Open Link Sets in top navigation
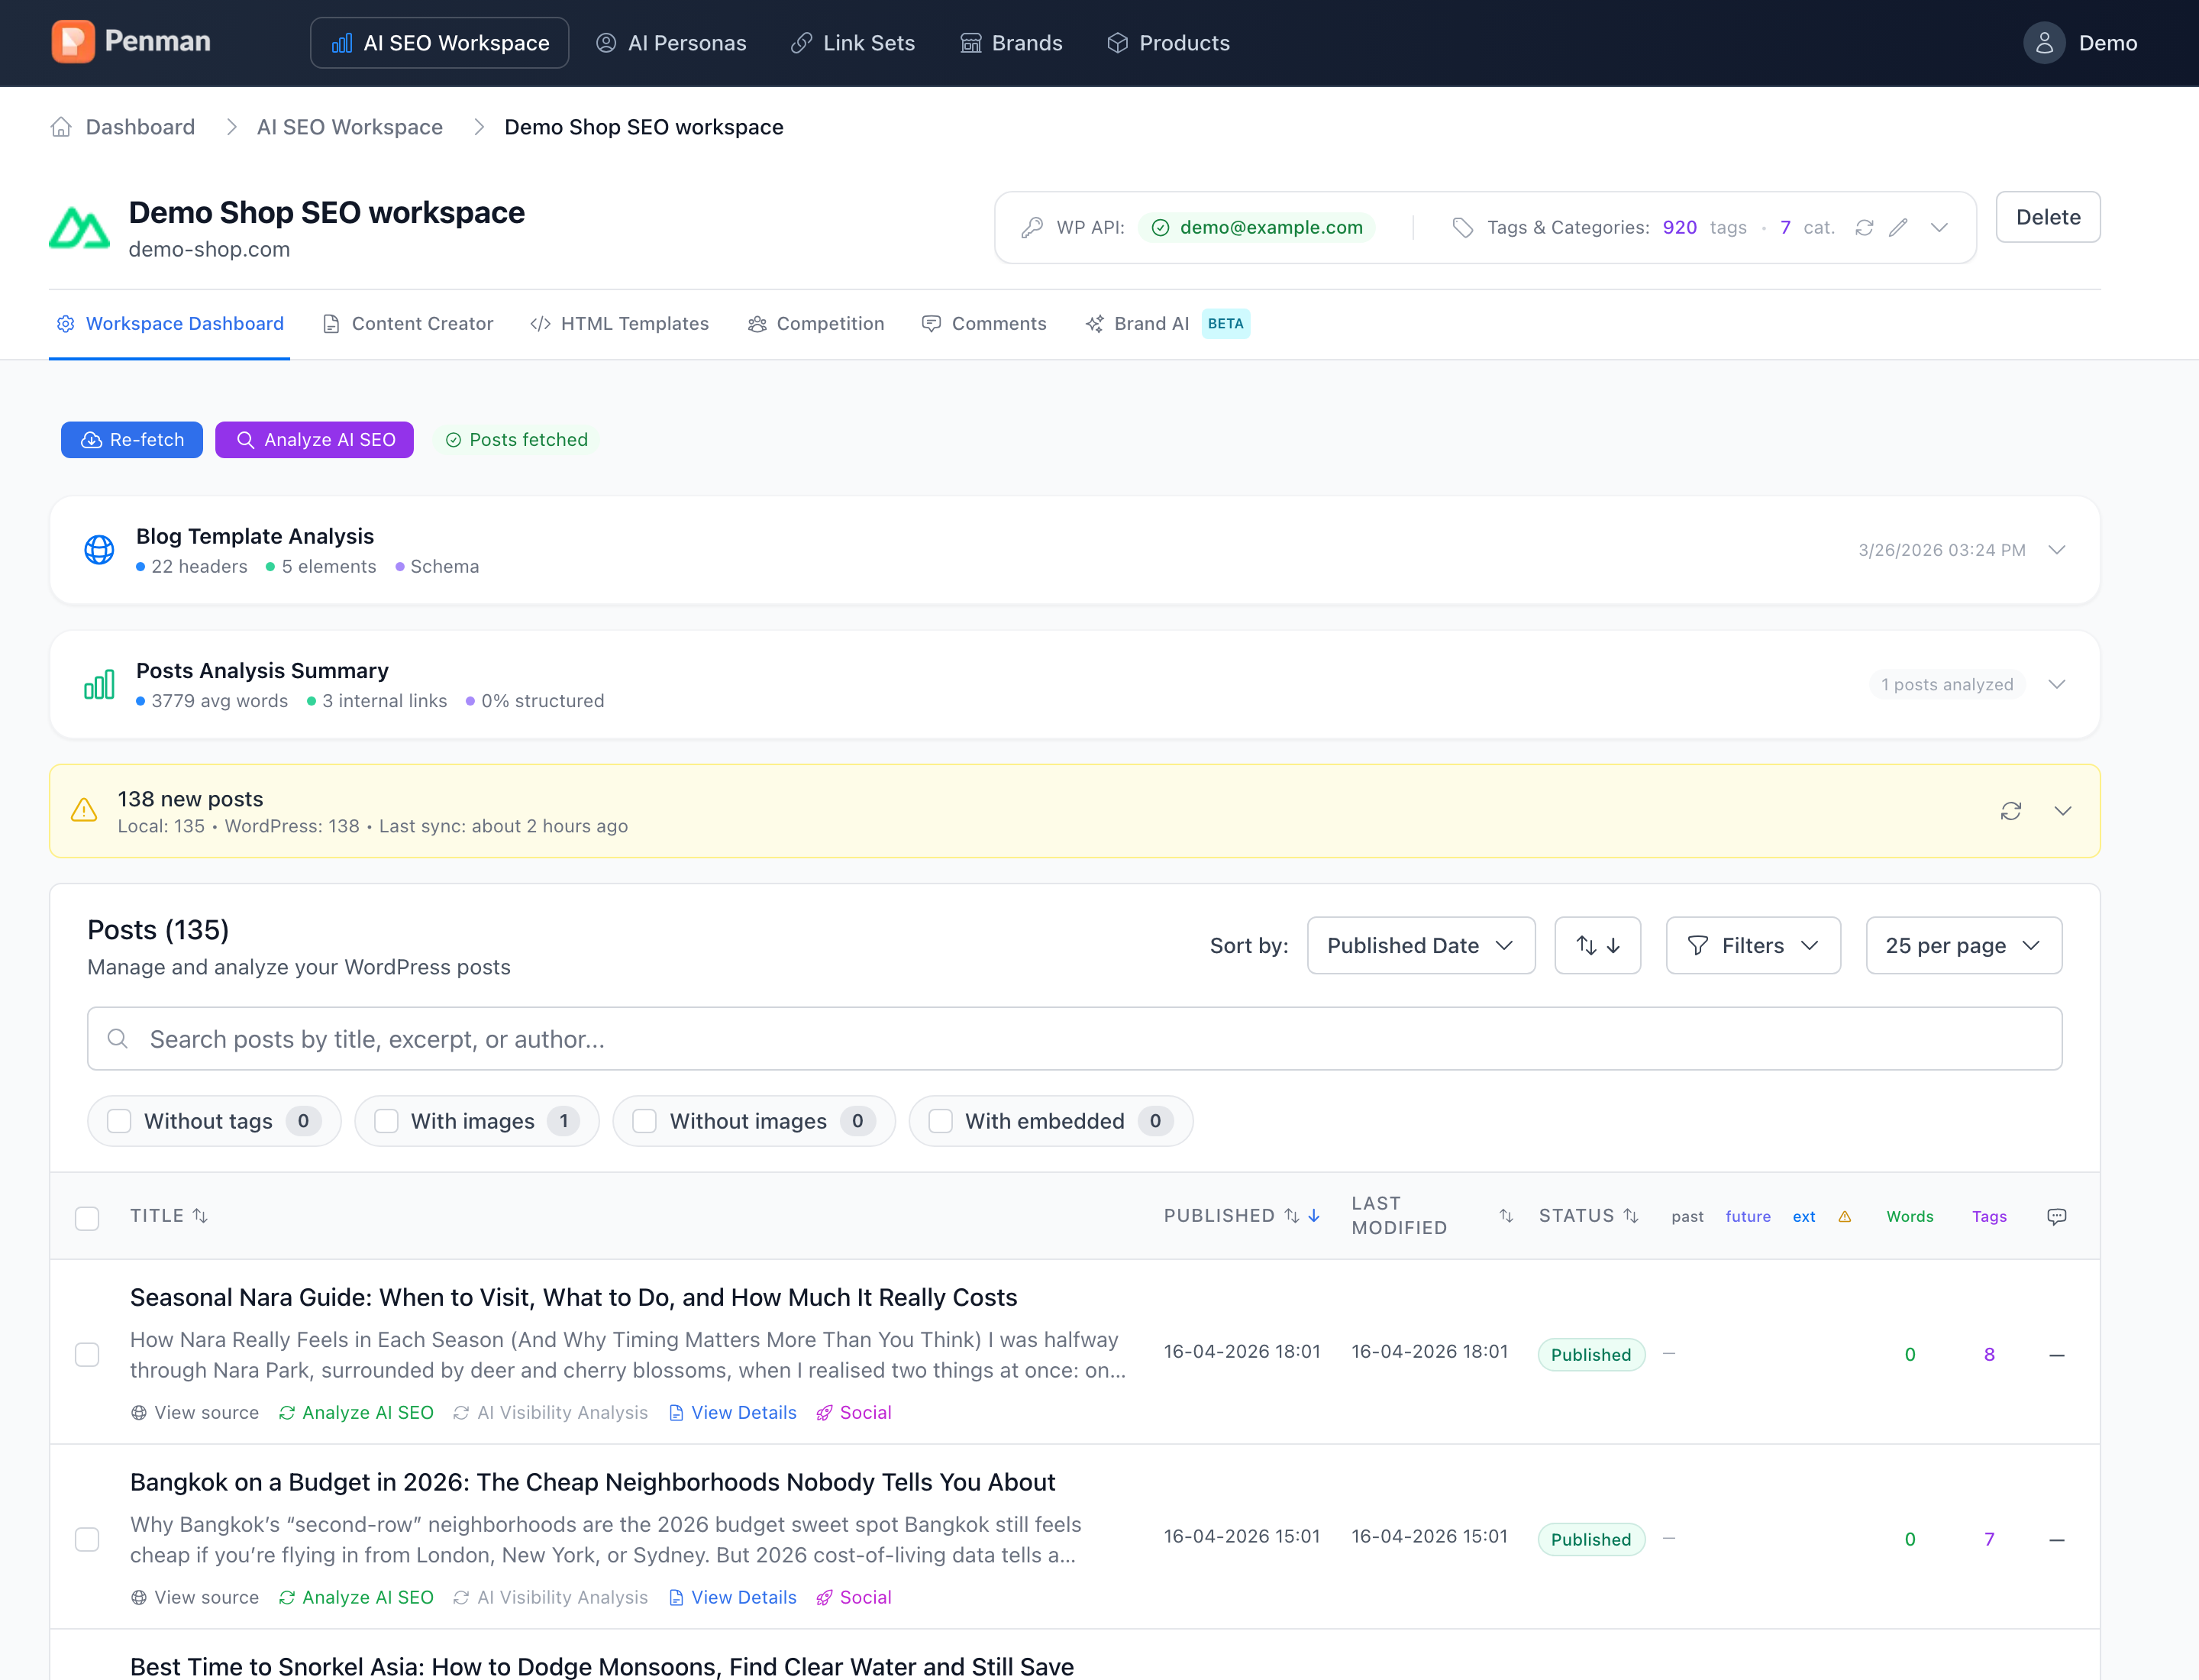Viewport: 2199px width, 1680px height. point(853,43)
